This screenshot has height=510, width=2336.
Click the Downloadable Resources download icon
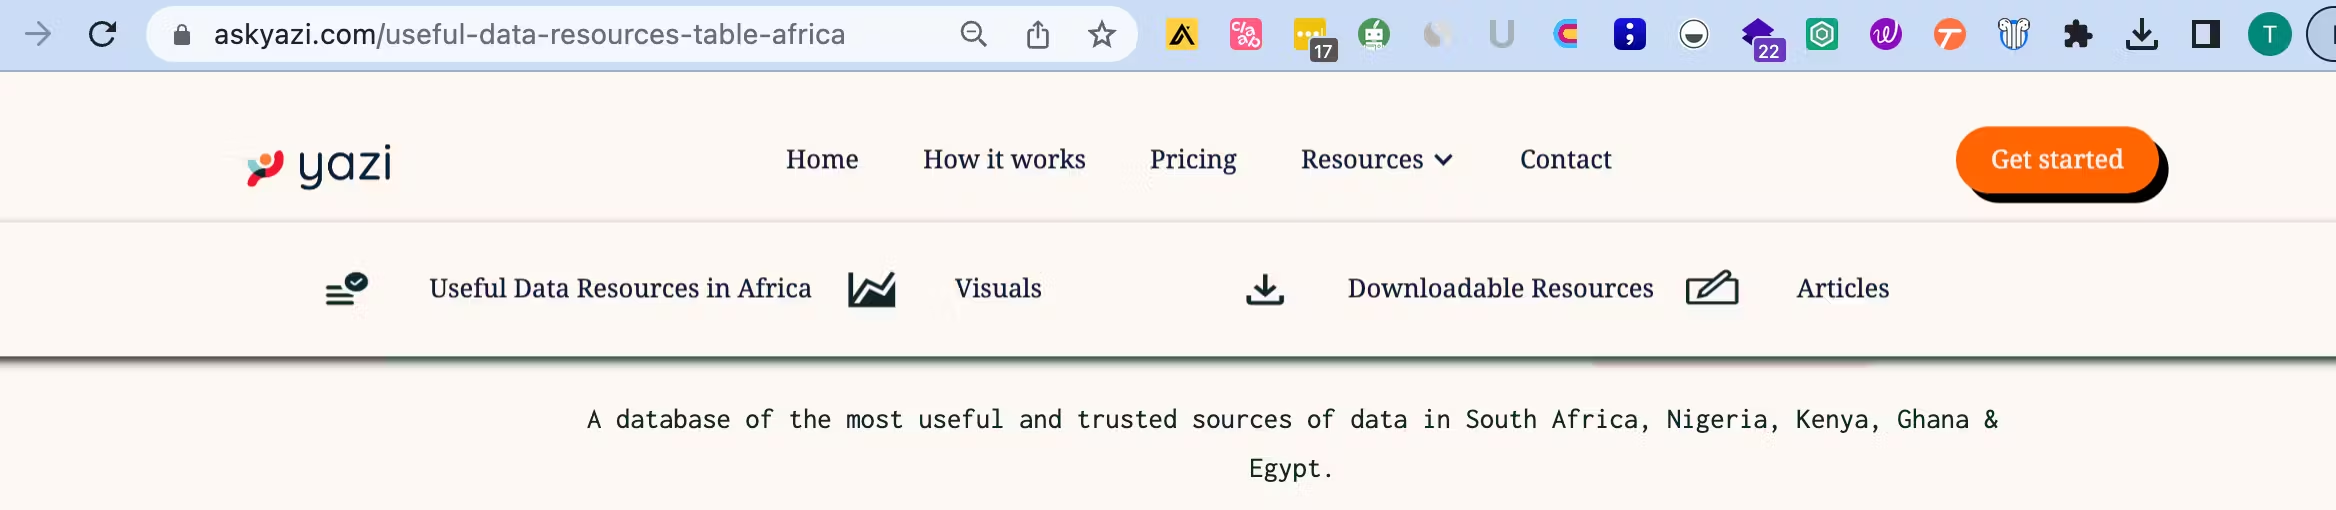pos(1265,289)
